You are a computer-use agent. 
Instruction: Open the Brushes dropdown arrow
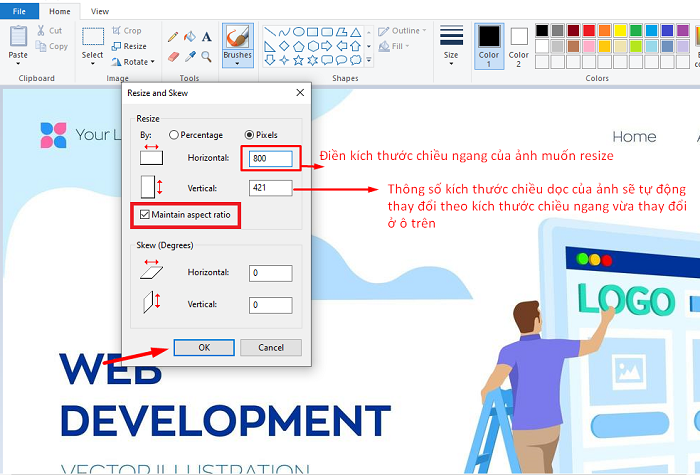238,64
